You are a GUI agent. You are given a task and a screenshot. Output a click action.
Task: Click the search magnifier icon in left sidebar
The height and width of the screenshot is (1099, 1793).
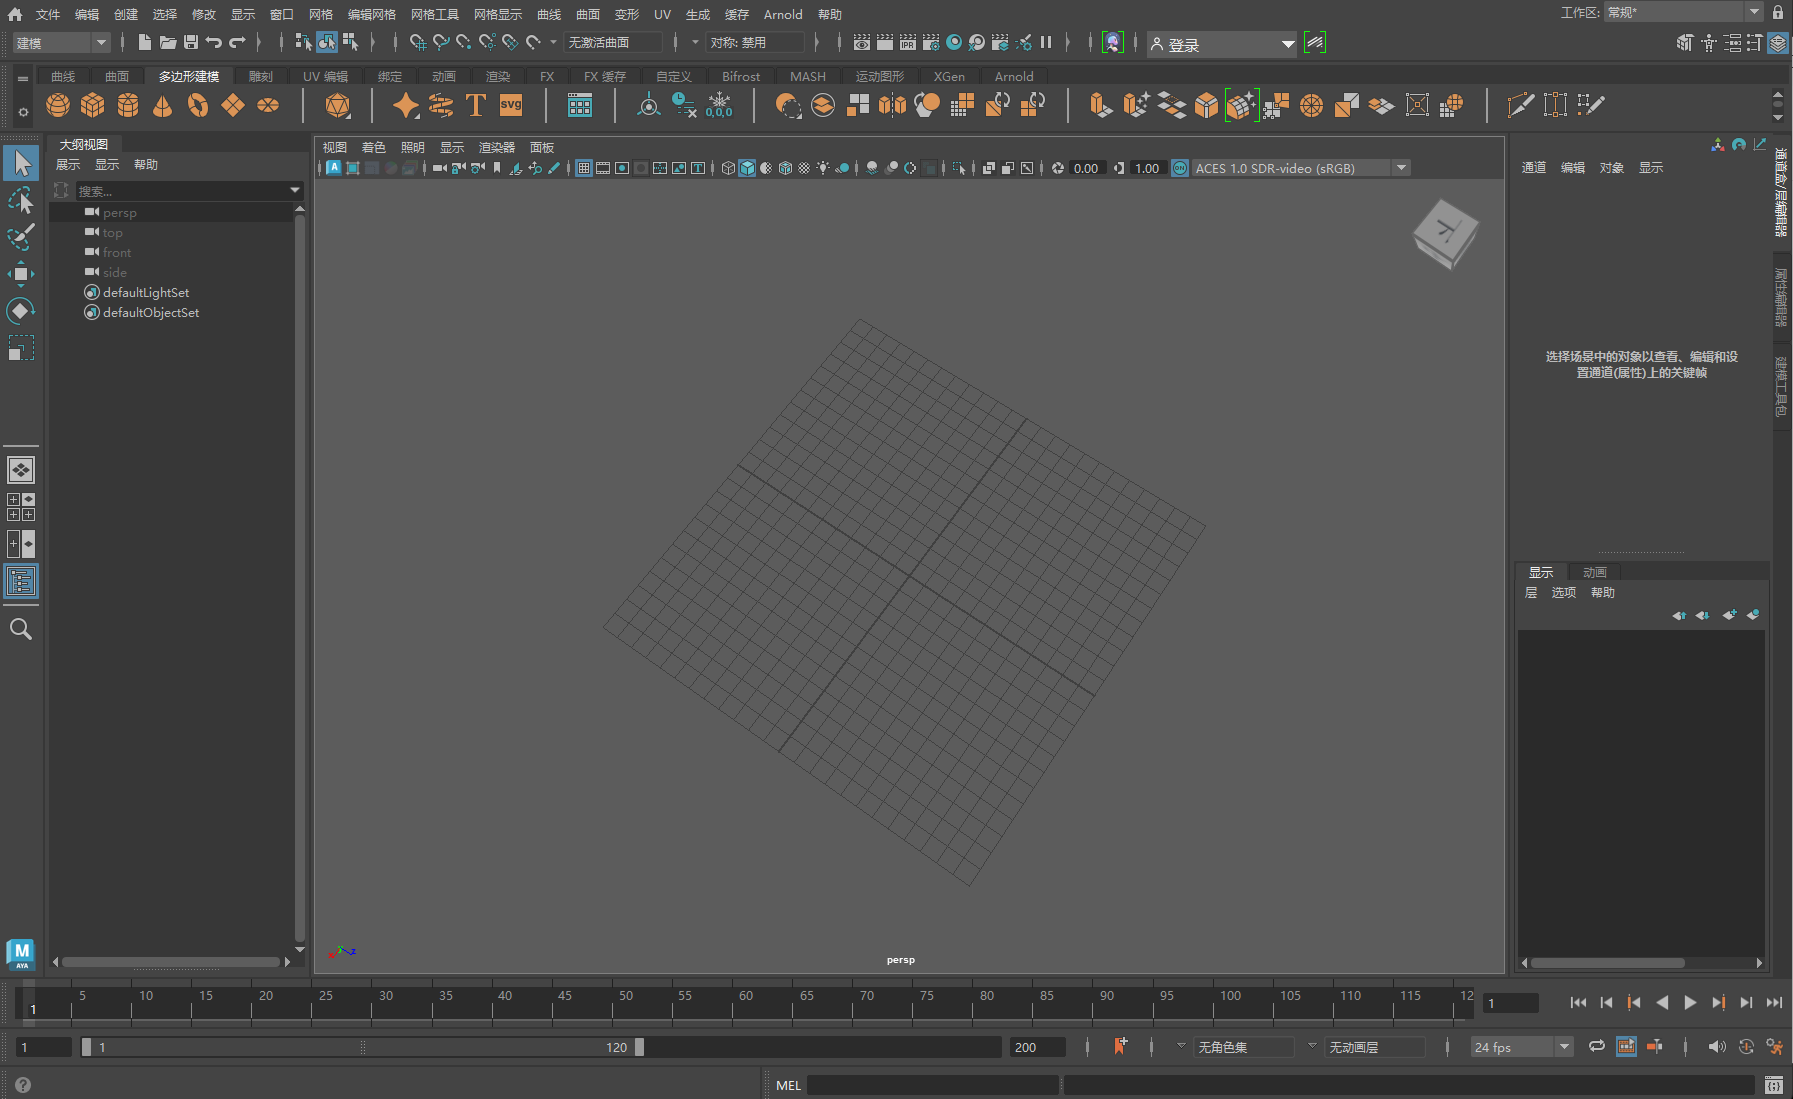pyautogui.click(x=21, y=629)
